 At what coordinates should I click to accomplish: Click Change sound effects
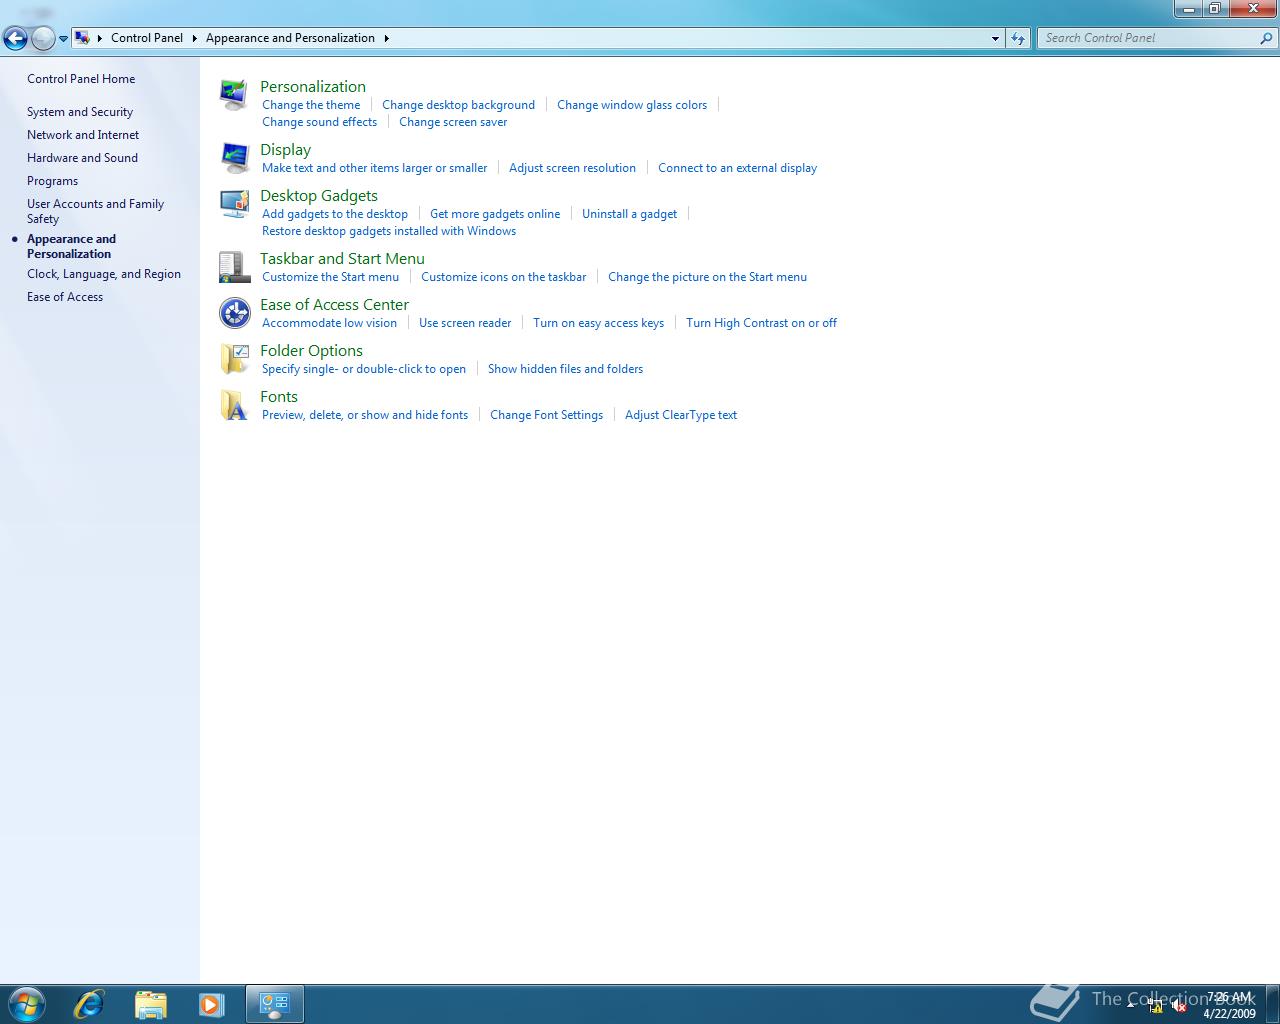tap(319, 122)
